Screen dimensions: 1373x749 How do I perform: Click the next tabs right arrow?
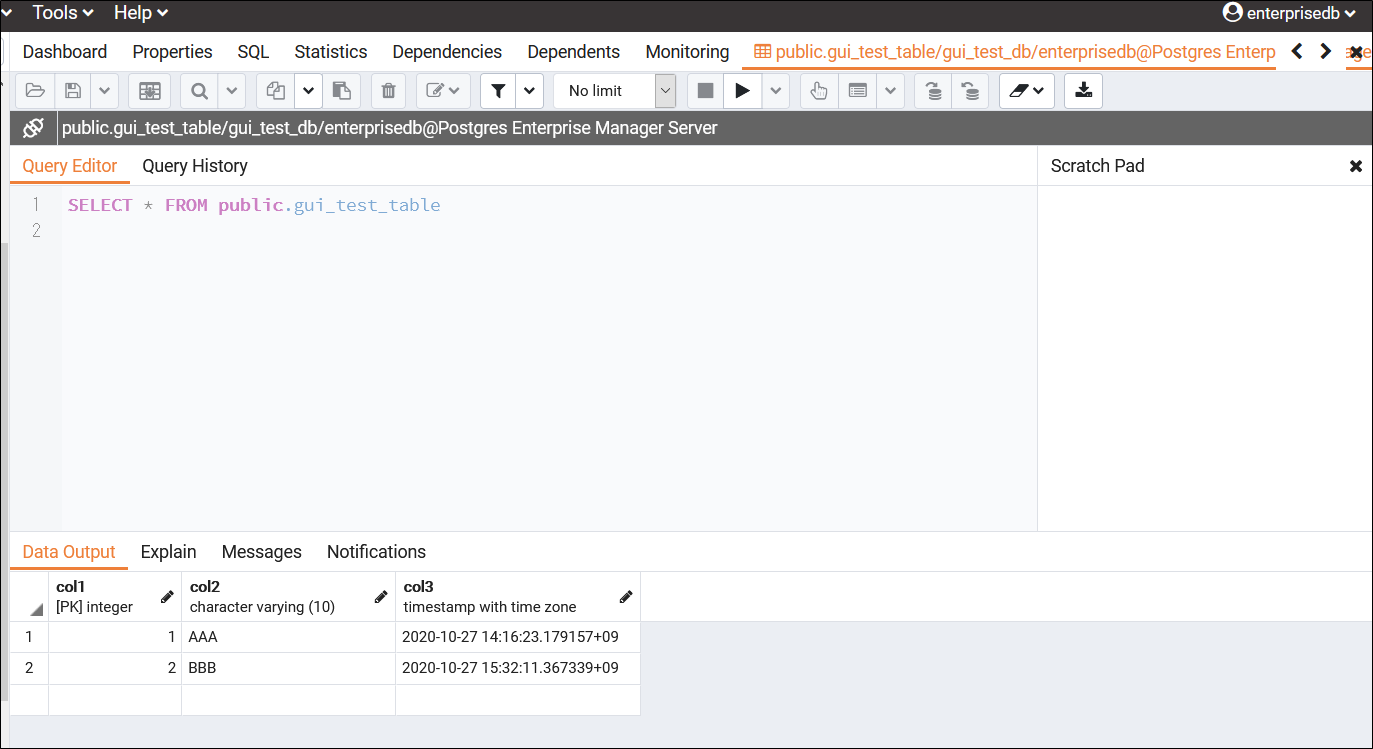(1326, 51)
